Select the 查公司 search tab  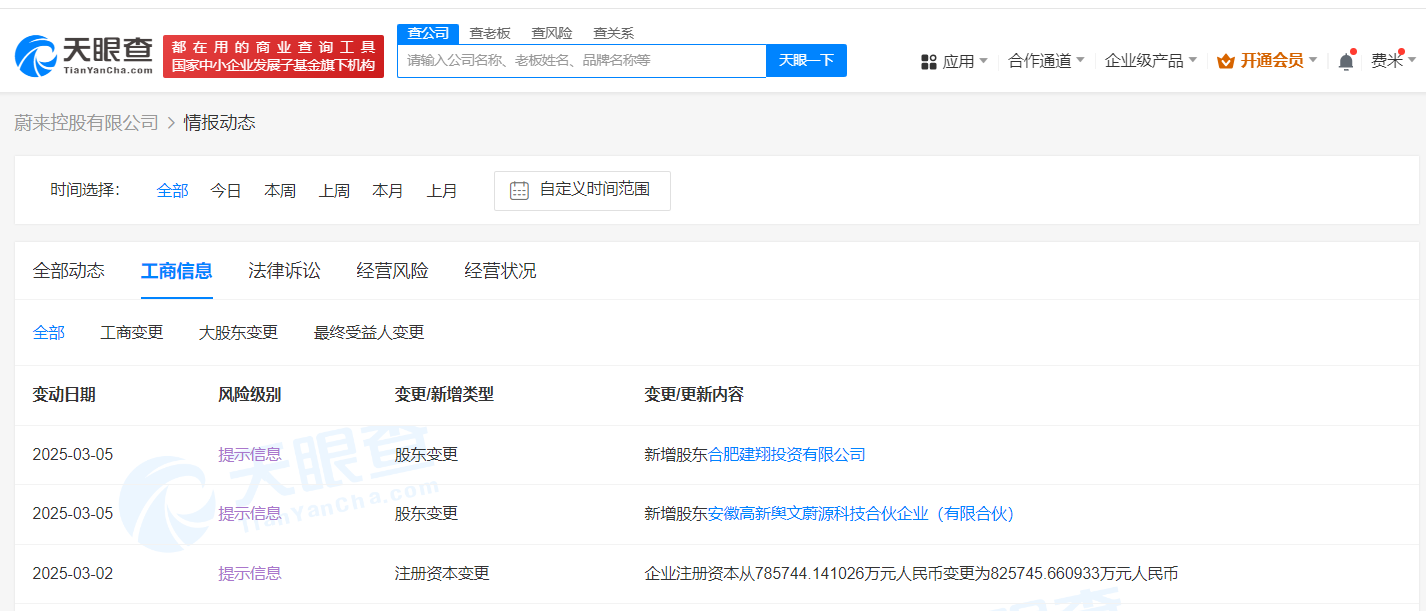[x=428, y=33]
